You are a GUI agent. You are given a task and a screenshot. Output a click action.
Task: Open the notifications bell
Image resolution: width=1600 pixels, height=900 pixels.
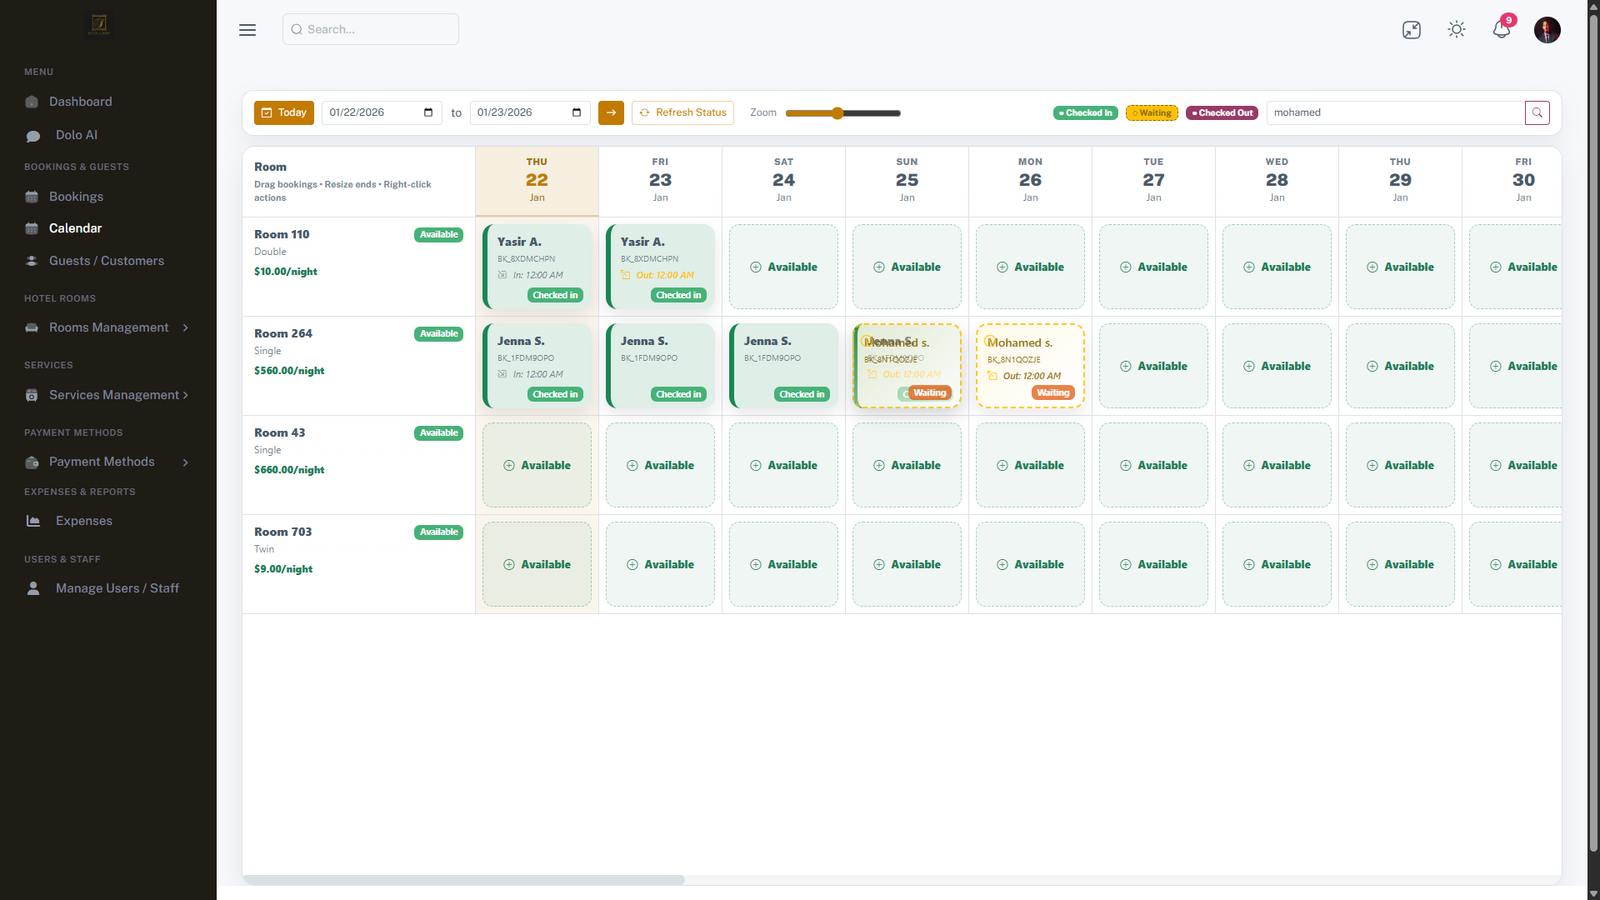pyautogui.click(x=1501, y=30)
